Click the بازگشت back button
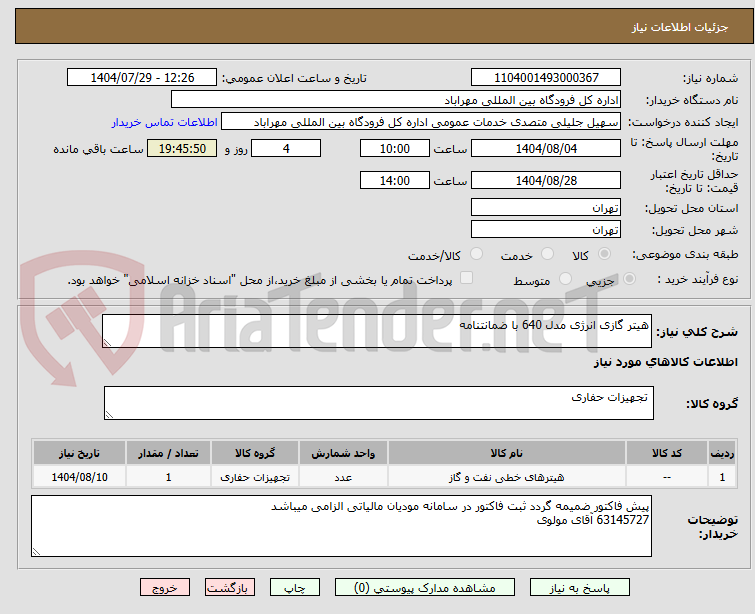 (230, 588)
